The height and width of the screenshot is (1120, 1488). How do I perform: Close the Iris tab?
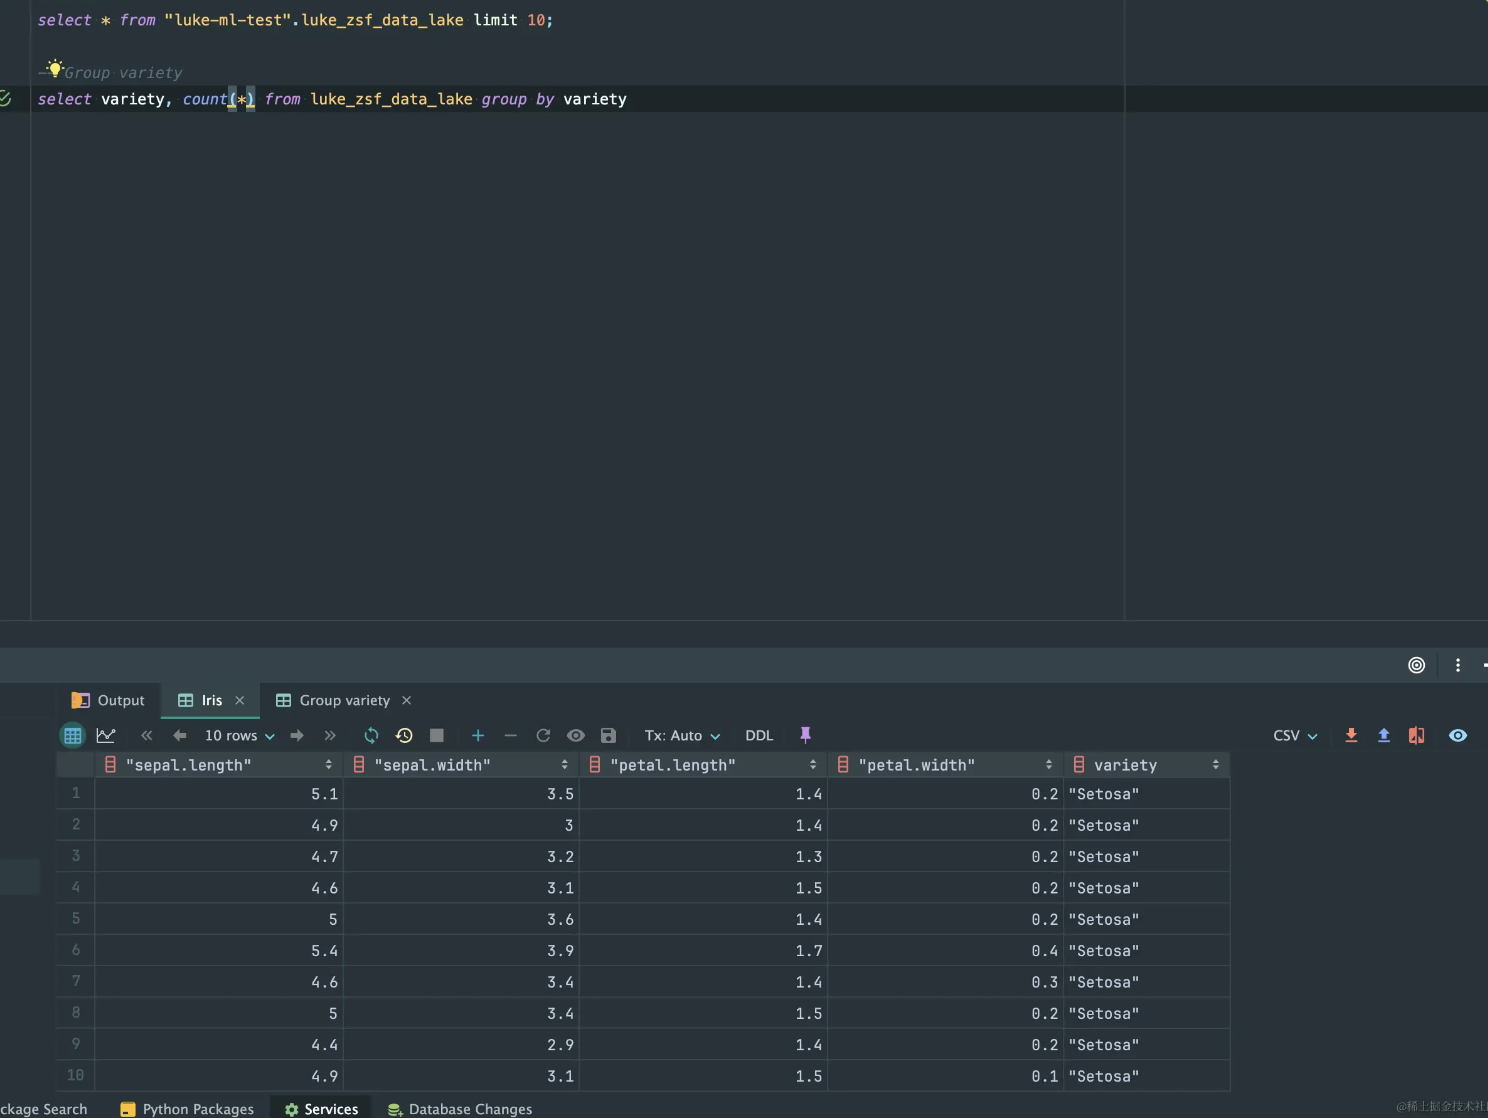(x=240, y=701)
